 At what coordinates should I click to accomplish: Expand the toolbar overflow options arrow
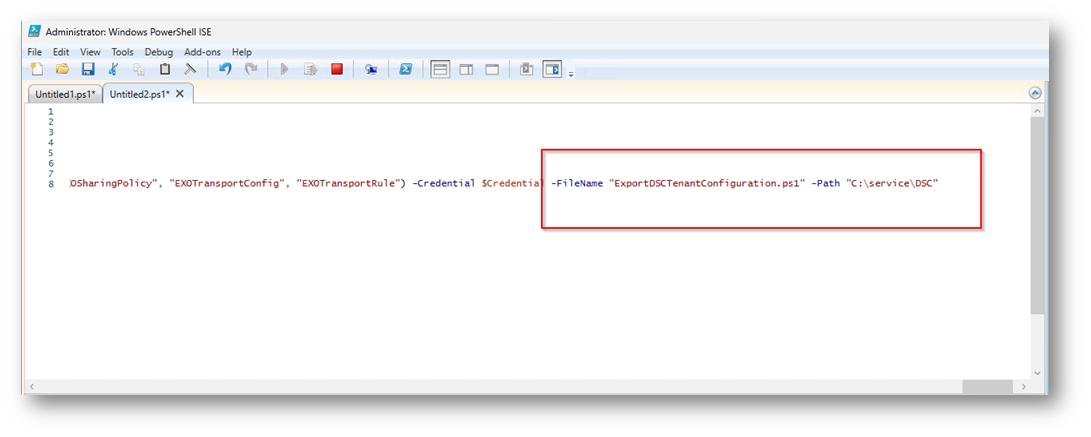point(571,73)
